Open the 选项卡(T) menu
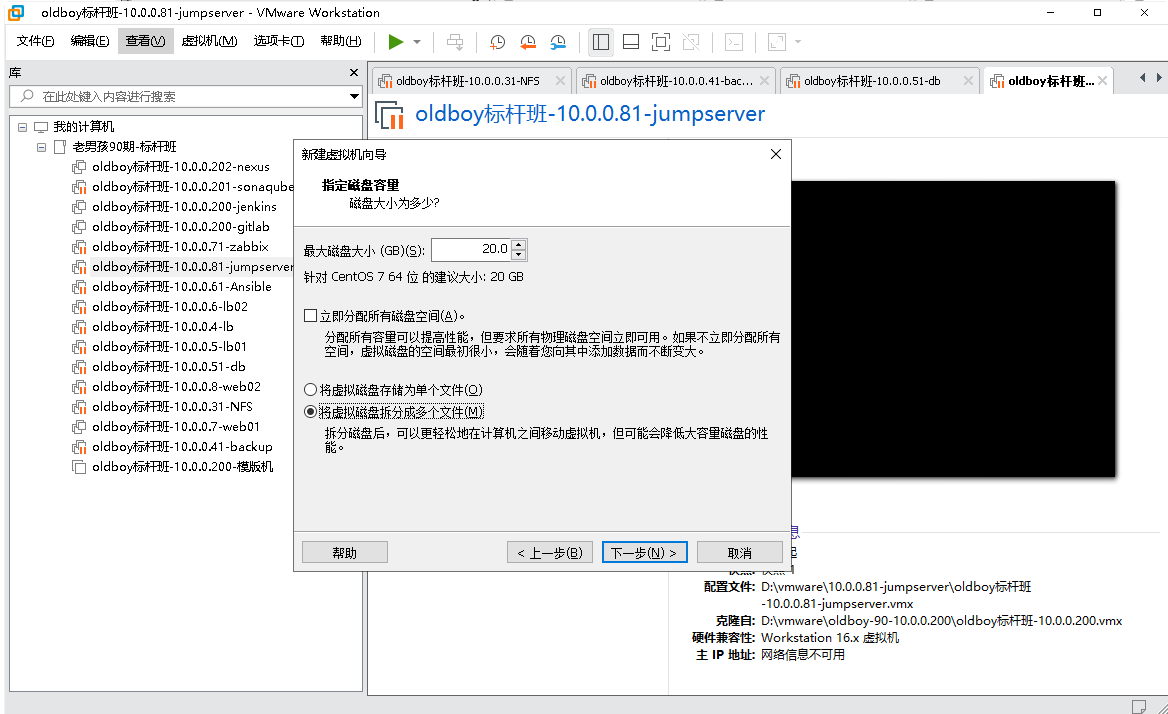This screenshot has height=714, width=1168. tap(279, 41)
